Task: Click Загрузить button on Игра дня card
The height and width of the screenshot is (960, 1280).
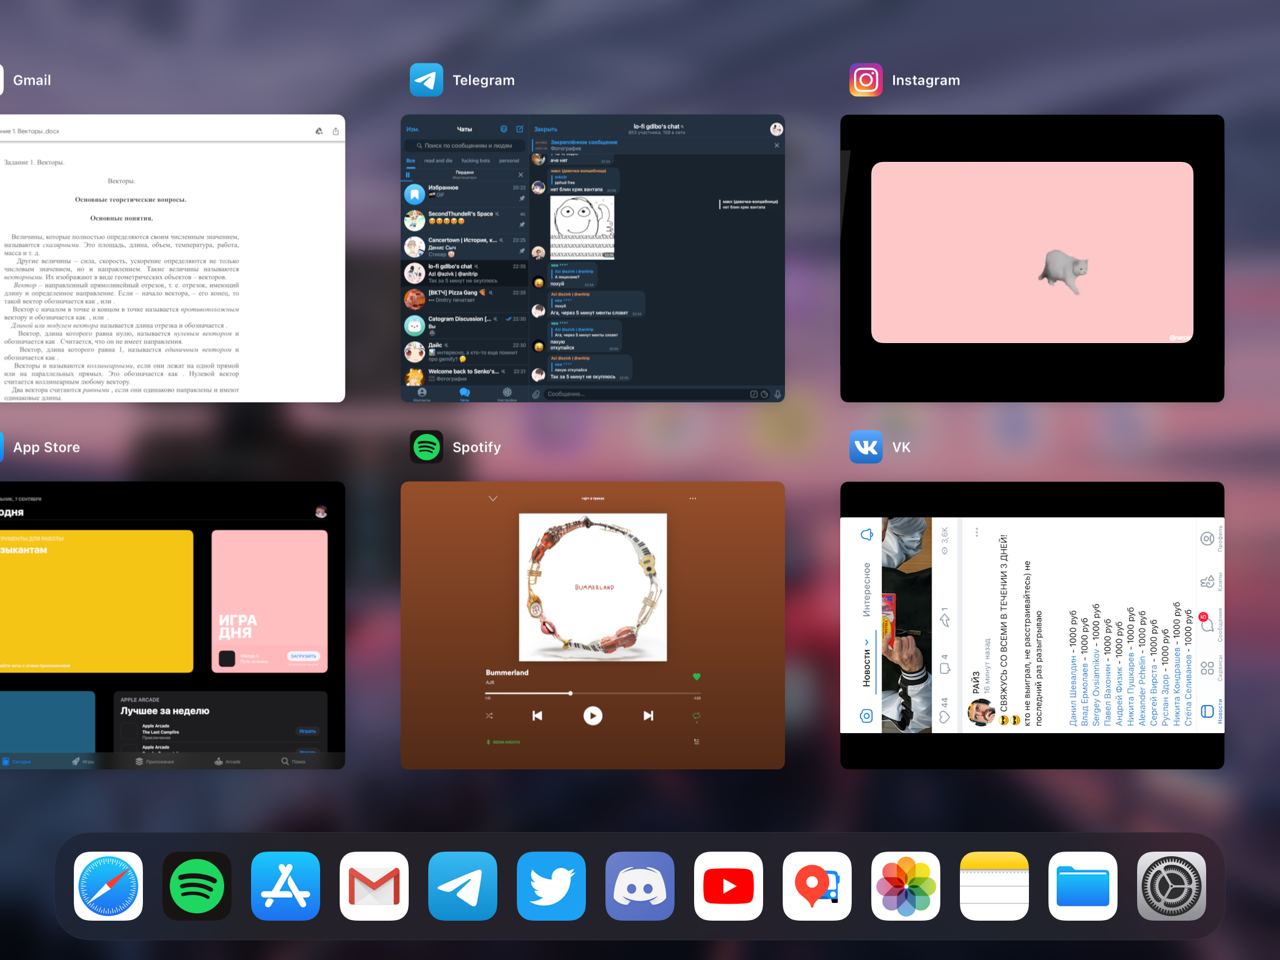Action: click(304, 656)
